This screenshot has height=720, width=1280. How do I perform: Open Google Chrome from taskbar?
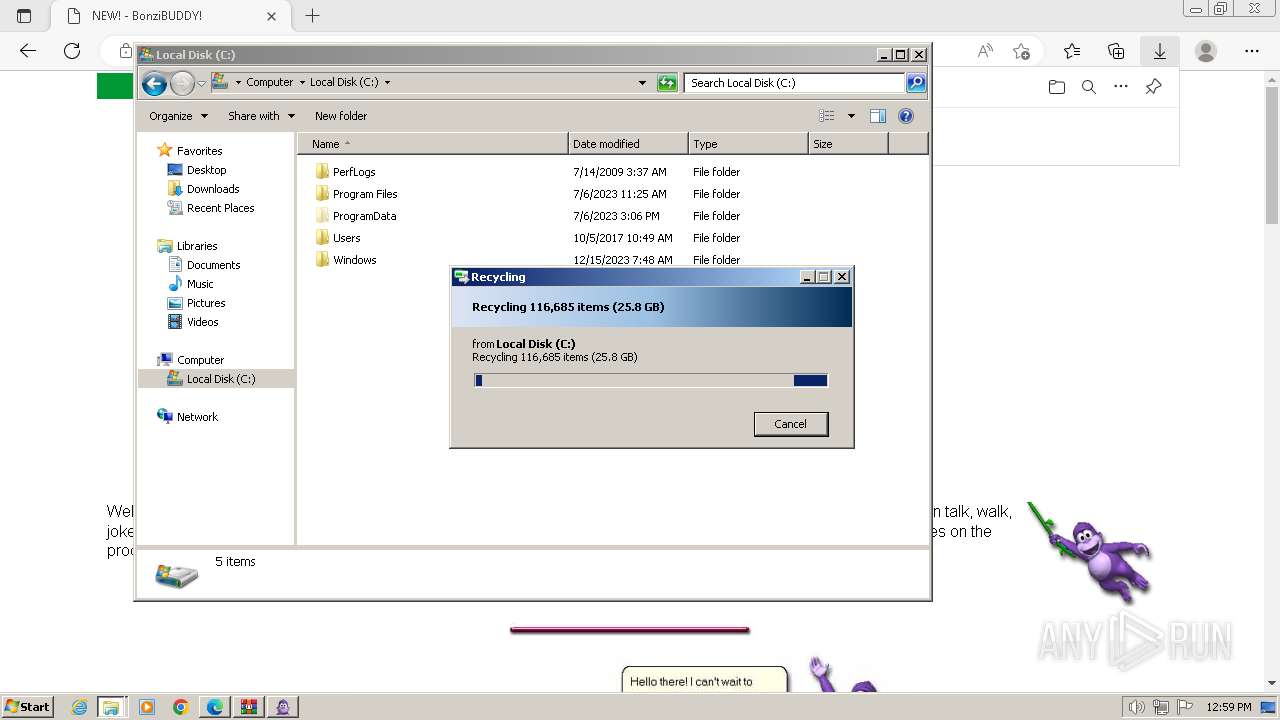click(181, 707)
